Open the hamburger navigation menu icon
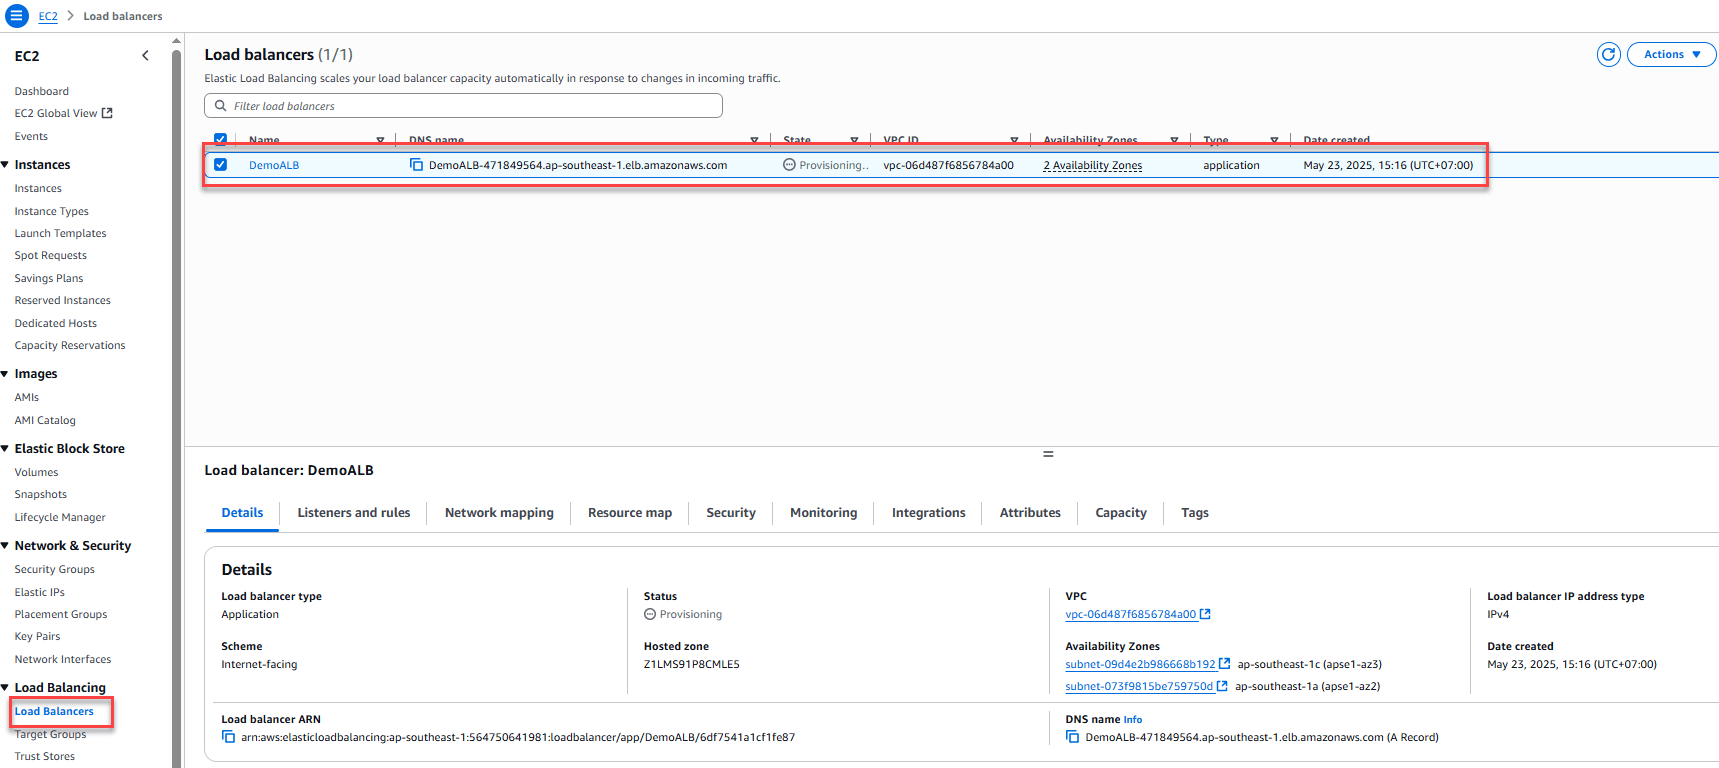Viewport: 1719px width, 768px height. pos(17,16)
